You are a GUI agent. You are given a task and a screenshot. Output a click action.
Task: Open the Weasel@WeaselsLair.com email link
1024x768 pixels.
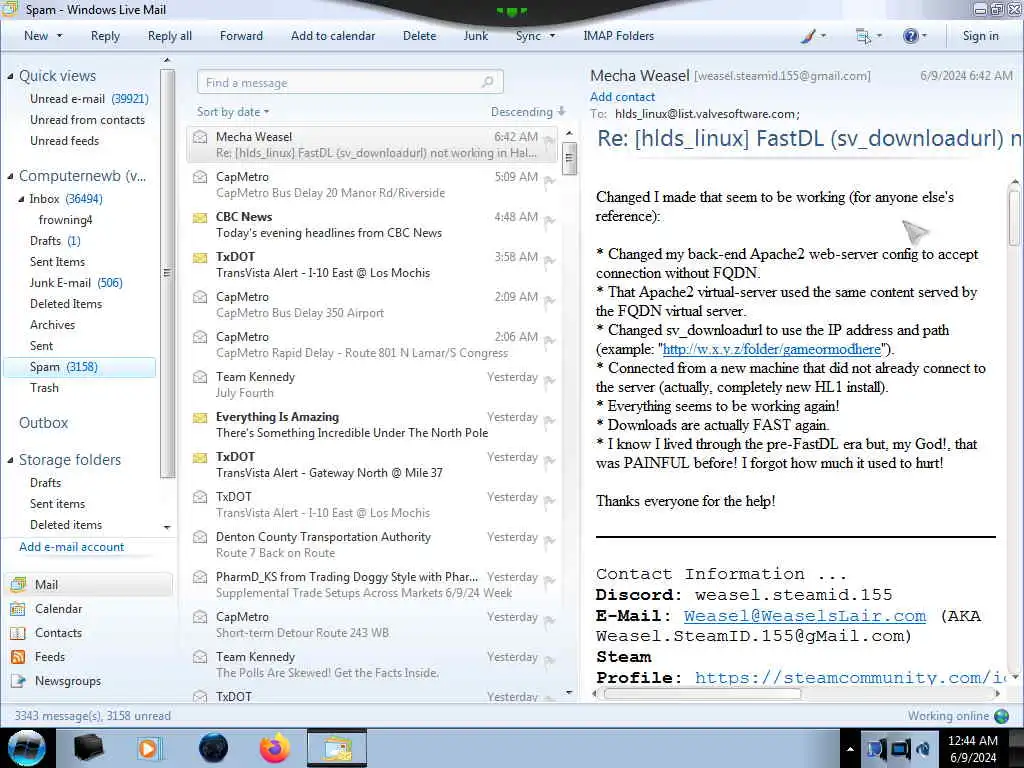point(805,616)
